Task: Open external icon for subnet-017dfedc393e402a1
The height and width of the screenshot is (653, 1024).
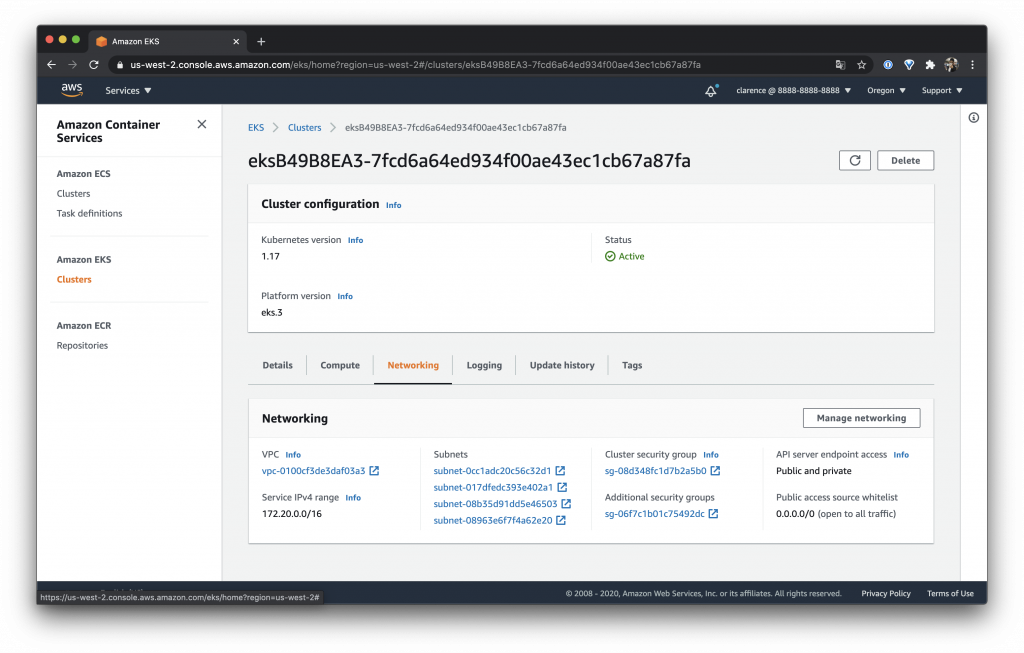Action: (x=562, y=487)
